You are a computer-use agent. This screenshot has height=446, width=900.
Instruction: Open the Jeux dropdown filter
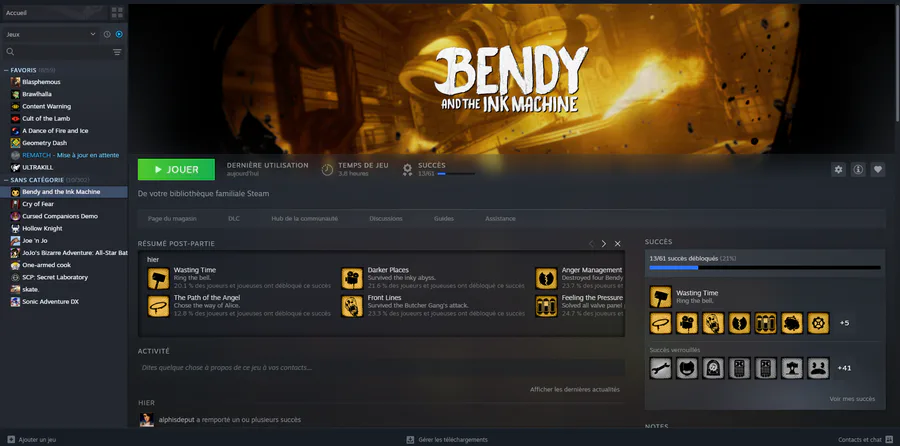point(51,34)
